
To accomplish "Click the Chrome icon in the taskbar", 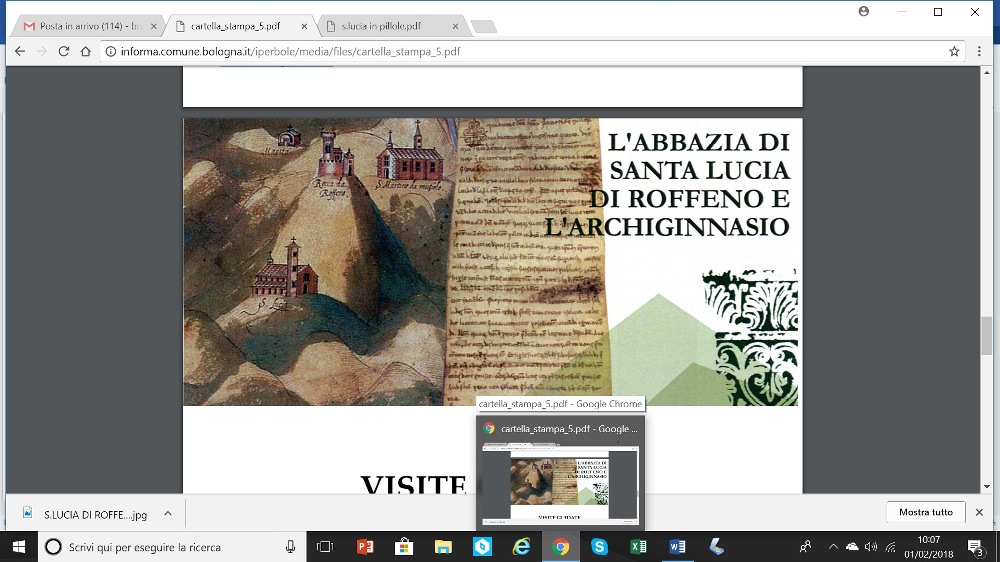I will 561,547.
